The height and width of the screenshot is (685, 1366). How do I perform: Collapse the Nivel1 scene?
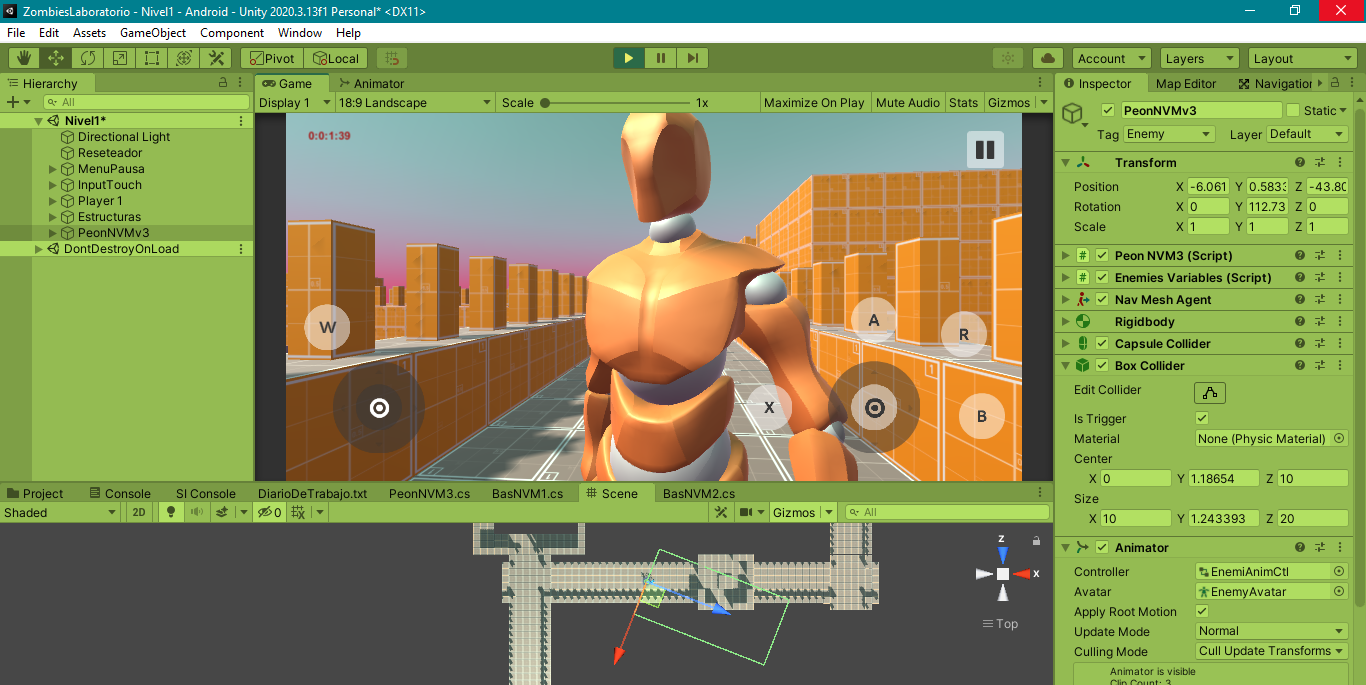click(x=39, y=121)
